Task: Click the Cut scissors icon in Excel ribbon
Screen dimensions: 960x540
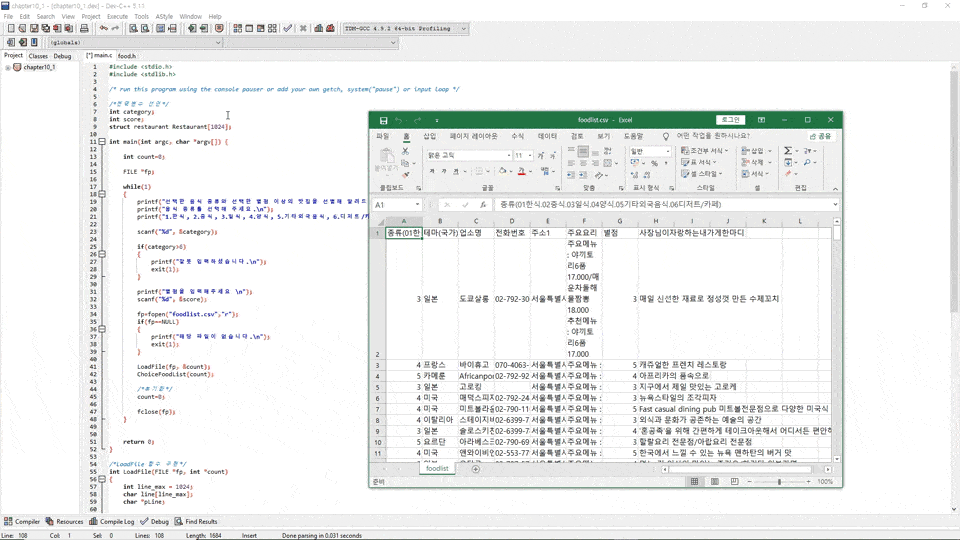Action: click(x=405, y=151)
